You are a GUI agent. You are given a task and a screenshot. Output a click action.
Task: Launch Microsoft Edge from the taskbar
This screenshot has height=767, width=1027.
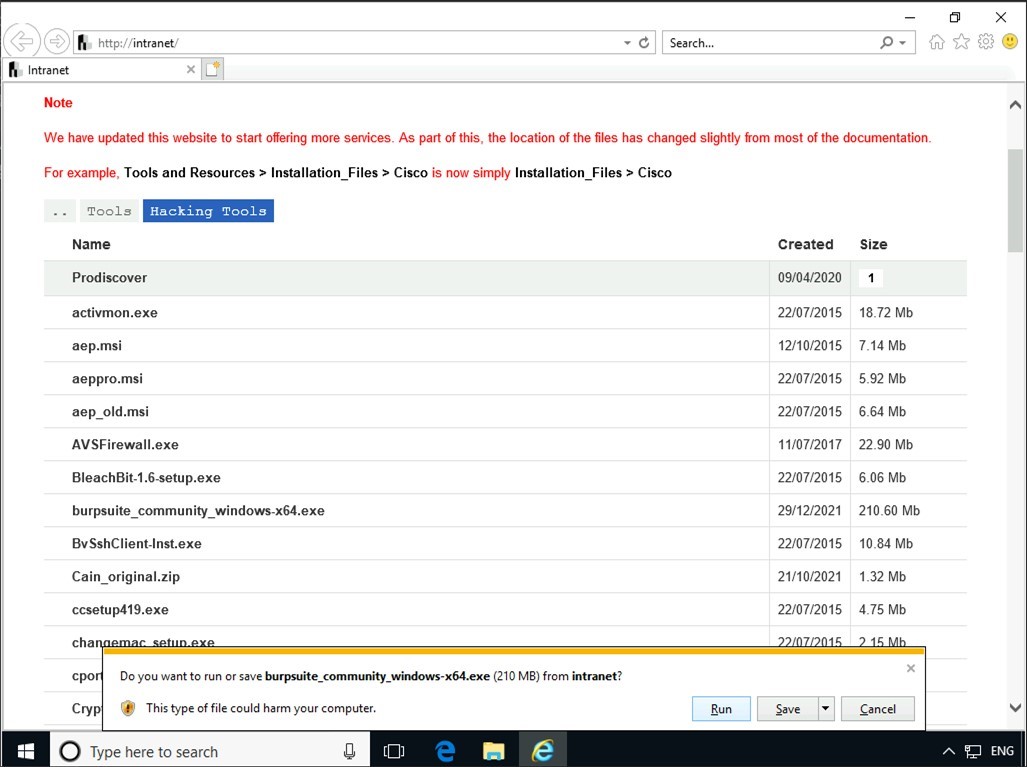coord(444,749)
